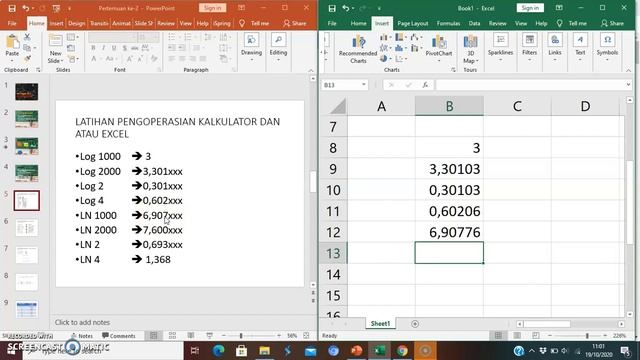The width and height of the screenshot is (640, 360).
Task: Open the Mail app from taskbar
Action: pos(310,351)
